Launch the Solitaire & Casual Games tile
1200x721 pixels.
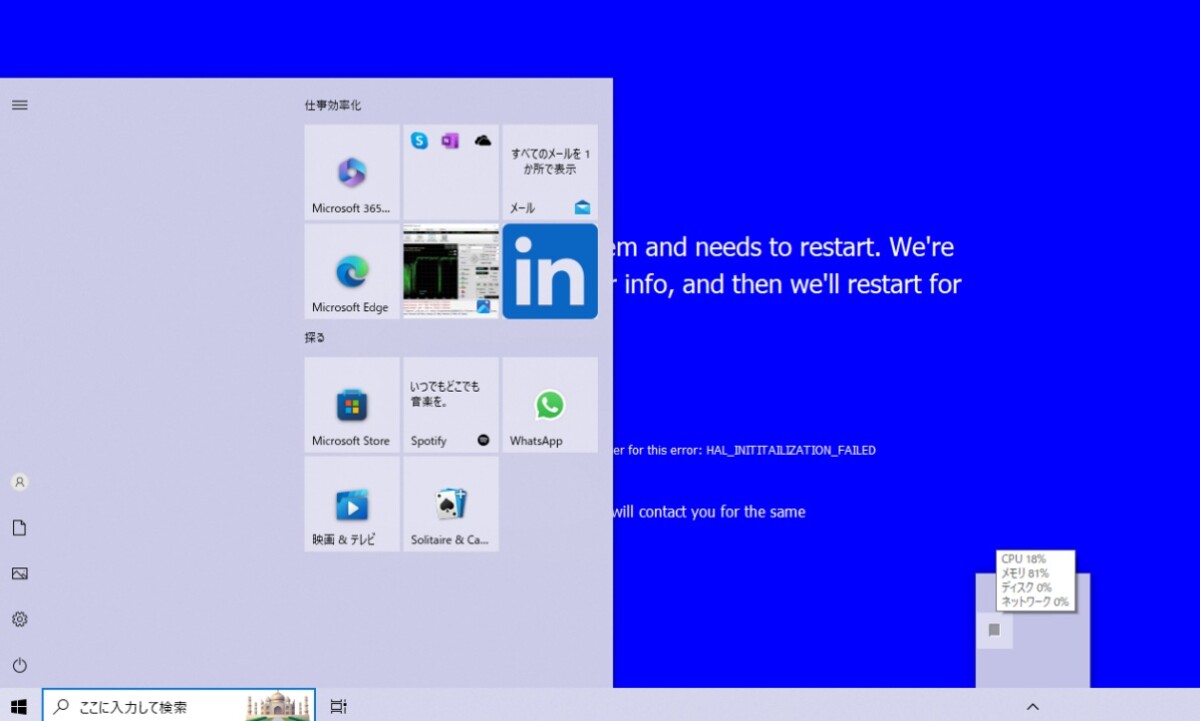451,504
